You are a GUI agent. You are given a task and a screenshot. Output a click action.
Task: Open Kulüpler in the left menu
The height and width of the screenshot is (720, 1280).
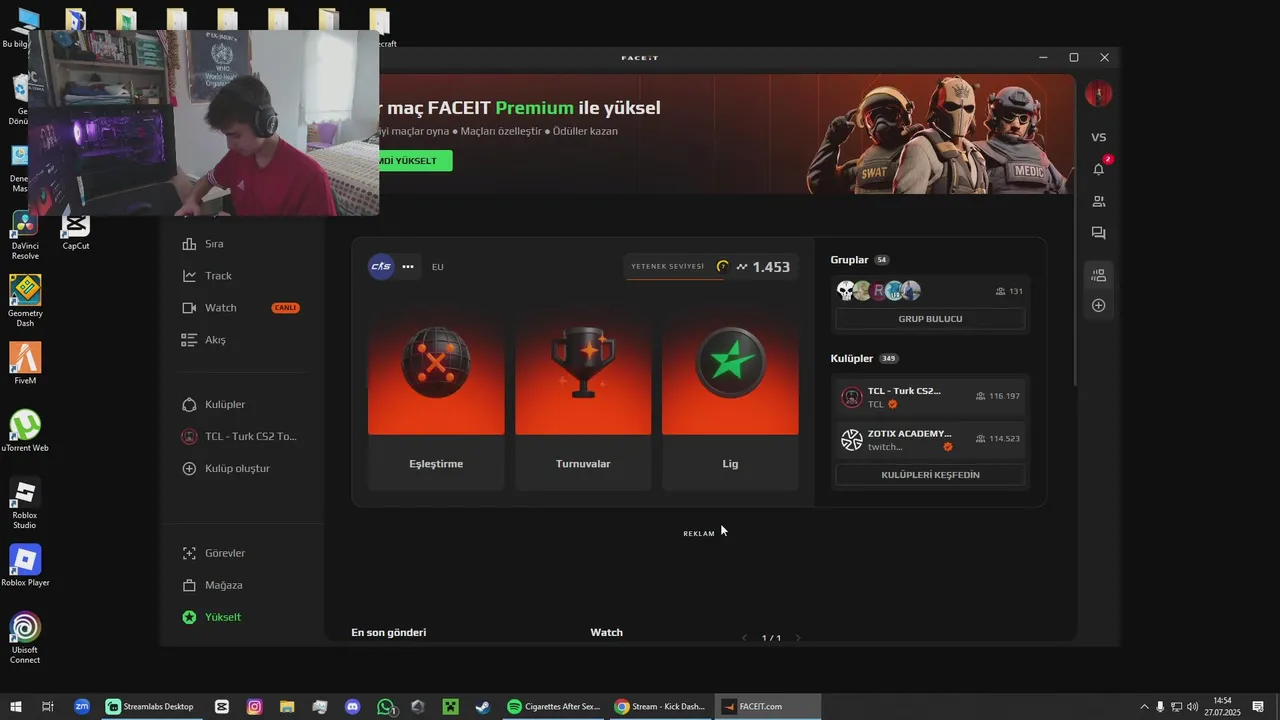[x=225, y=405]
